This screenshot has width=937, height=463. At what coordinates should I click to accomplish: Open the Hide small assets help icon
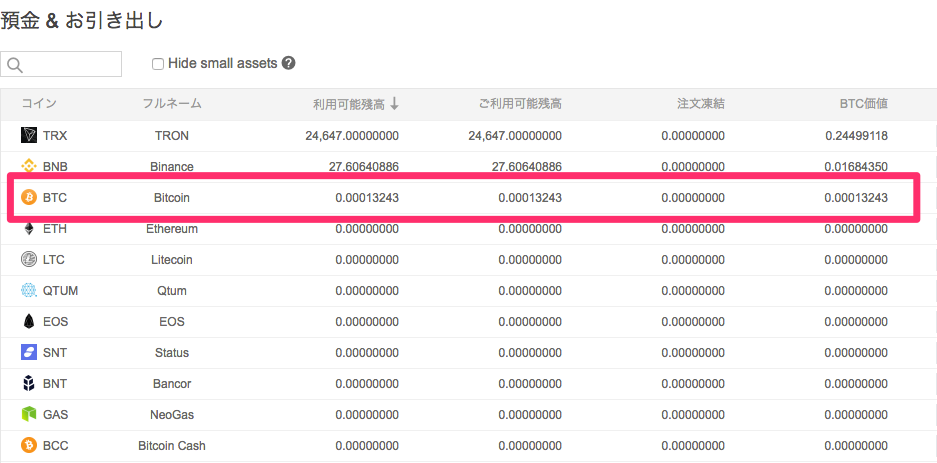tap(289, 63)
